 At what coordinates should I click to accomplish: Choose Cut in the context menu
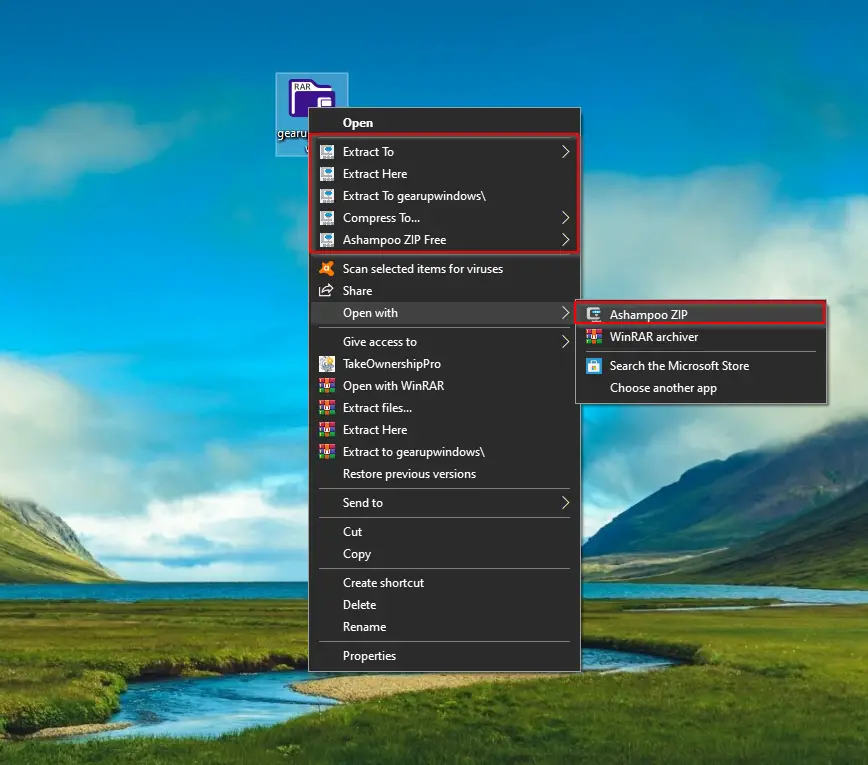[445, 532]
